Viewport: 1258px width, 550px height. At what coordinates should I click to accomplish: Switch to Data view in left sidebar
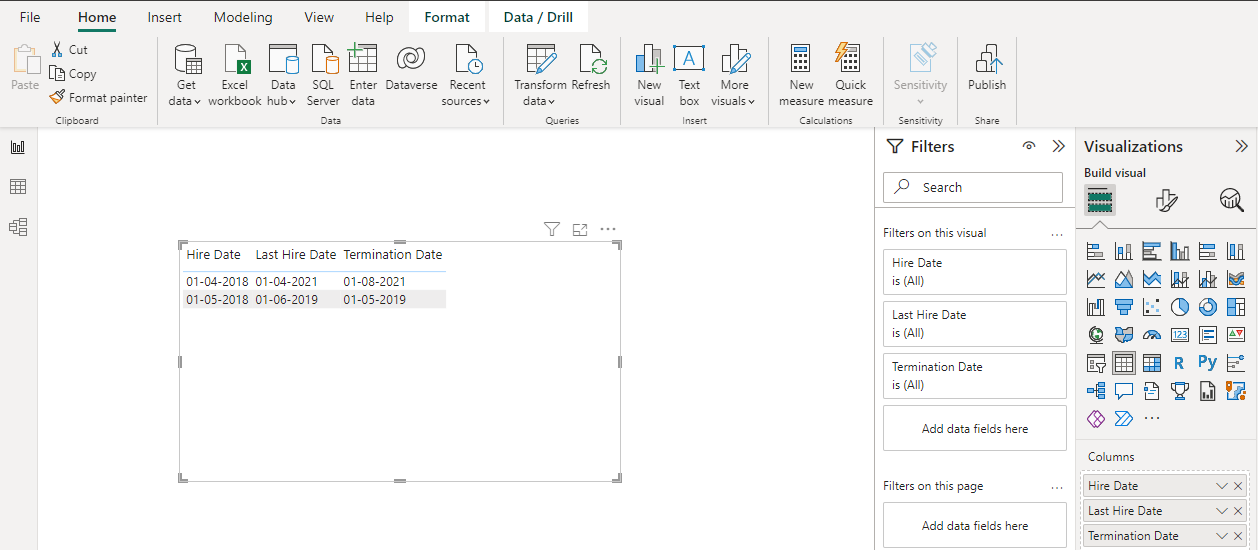click(18, 187)
